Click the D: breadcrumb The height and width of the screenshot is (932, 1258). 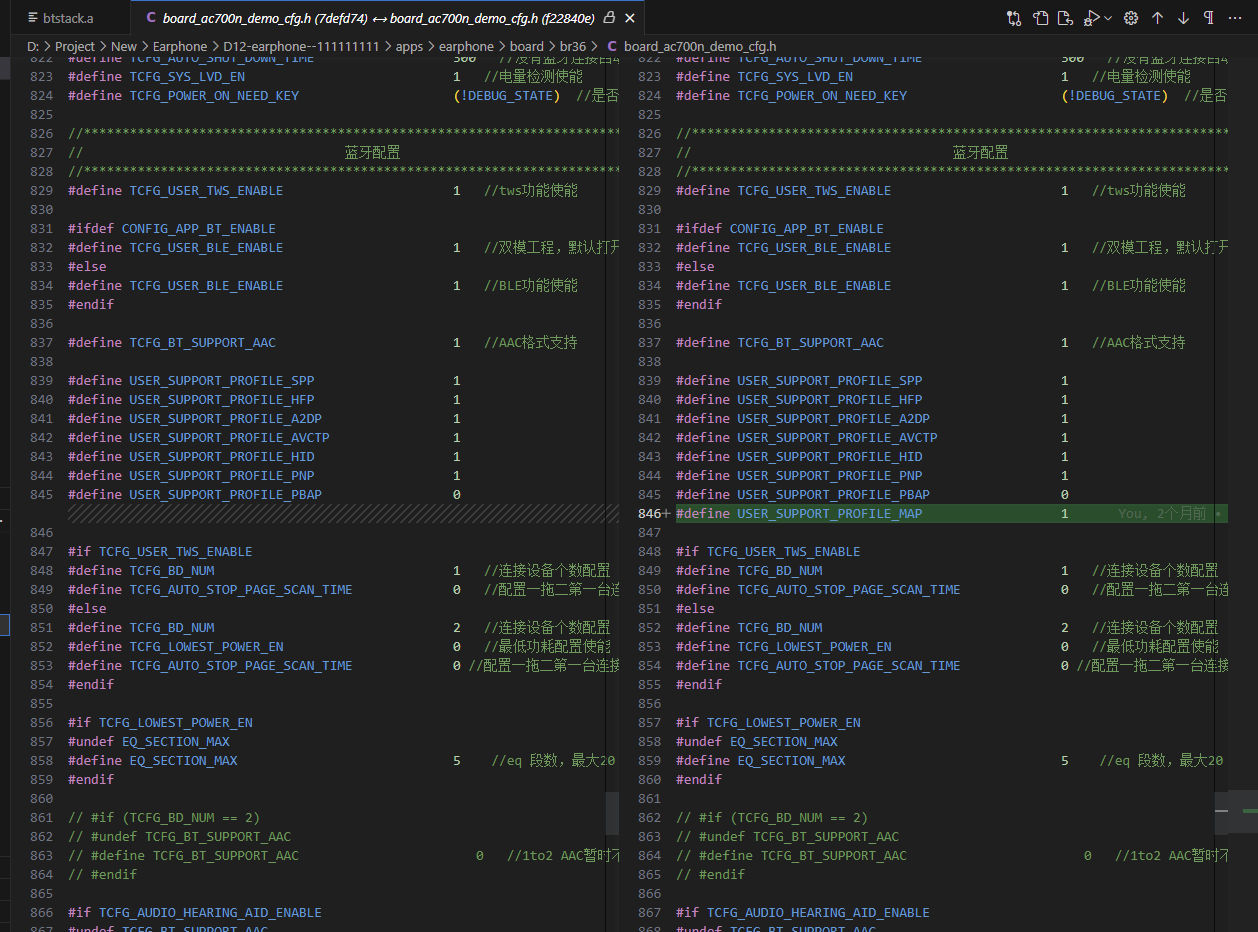click(x=33, y=46)
